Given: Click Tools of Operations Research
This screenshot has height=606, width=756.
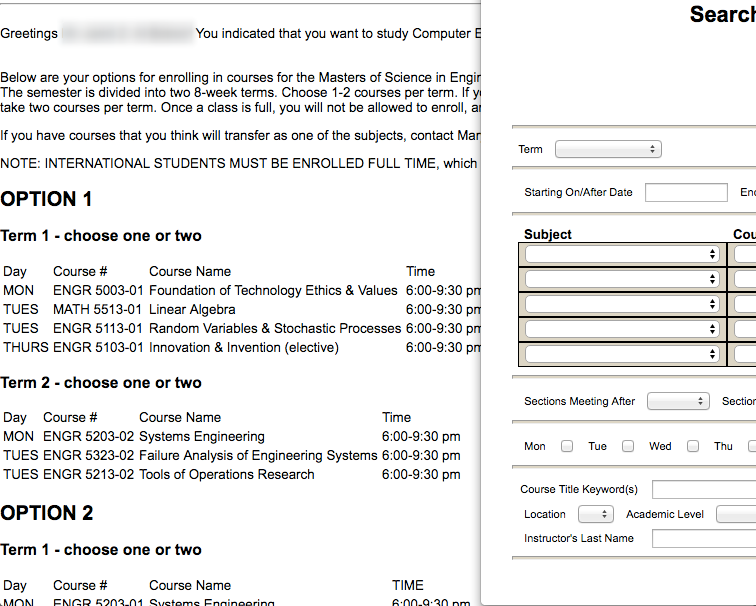Looking at the screenshot, I should 227,474.
